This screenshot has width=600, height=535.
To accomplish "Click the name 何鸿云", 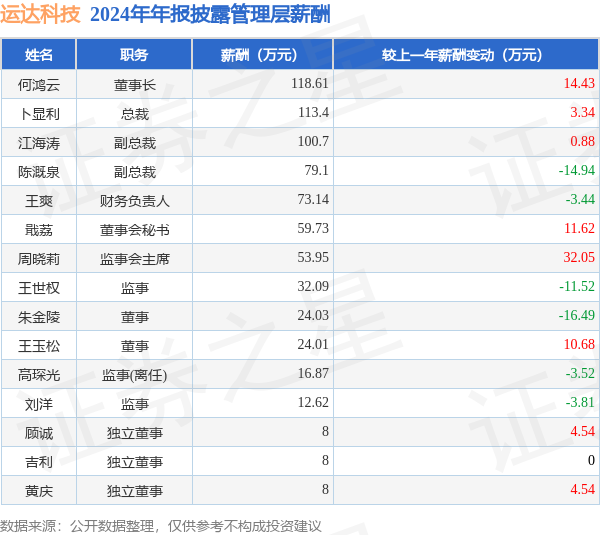I will point(39,85).
